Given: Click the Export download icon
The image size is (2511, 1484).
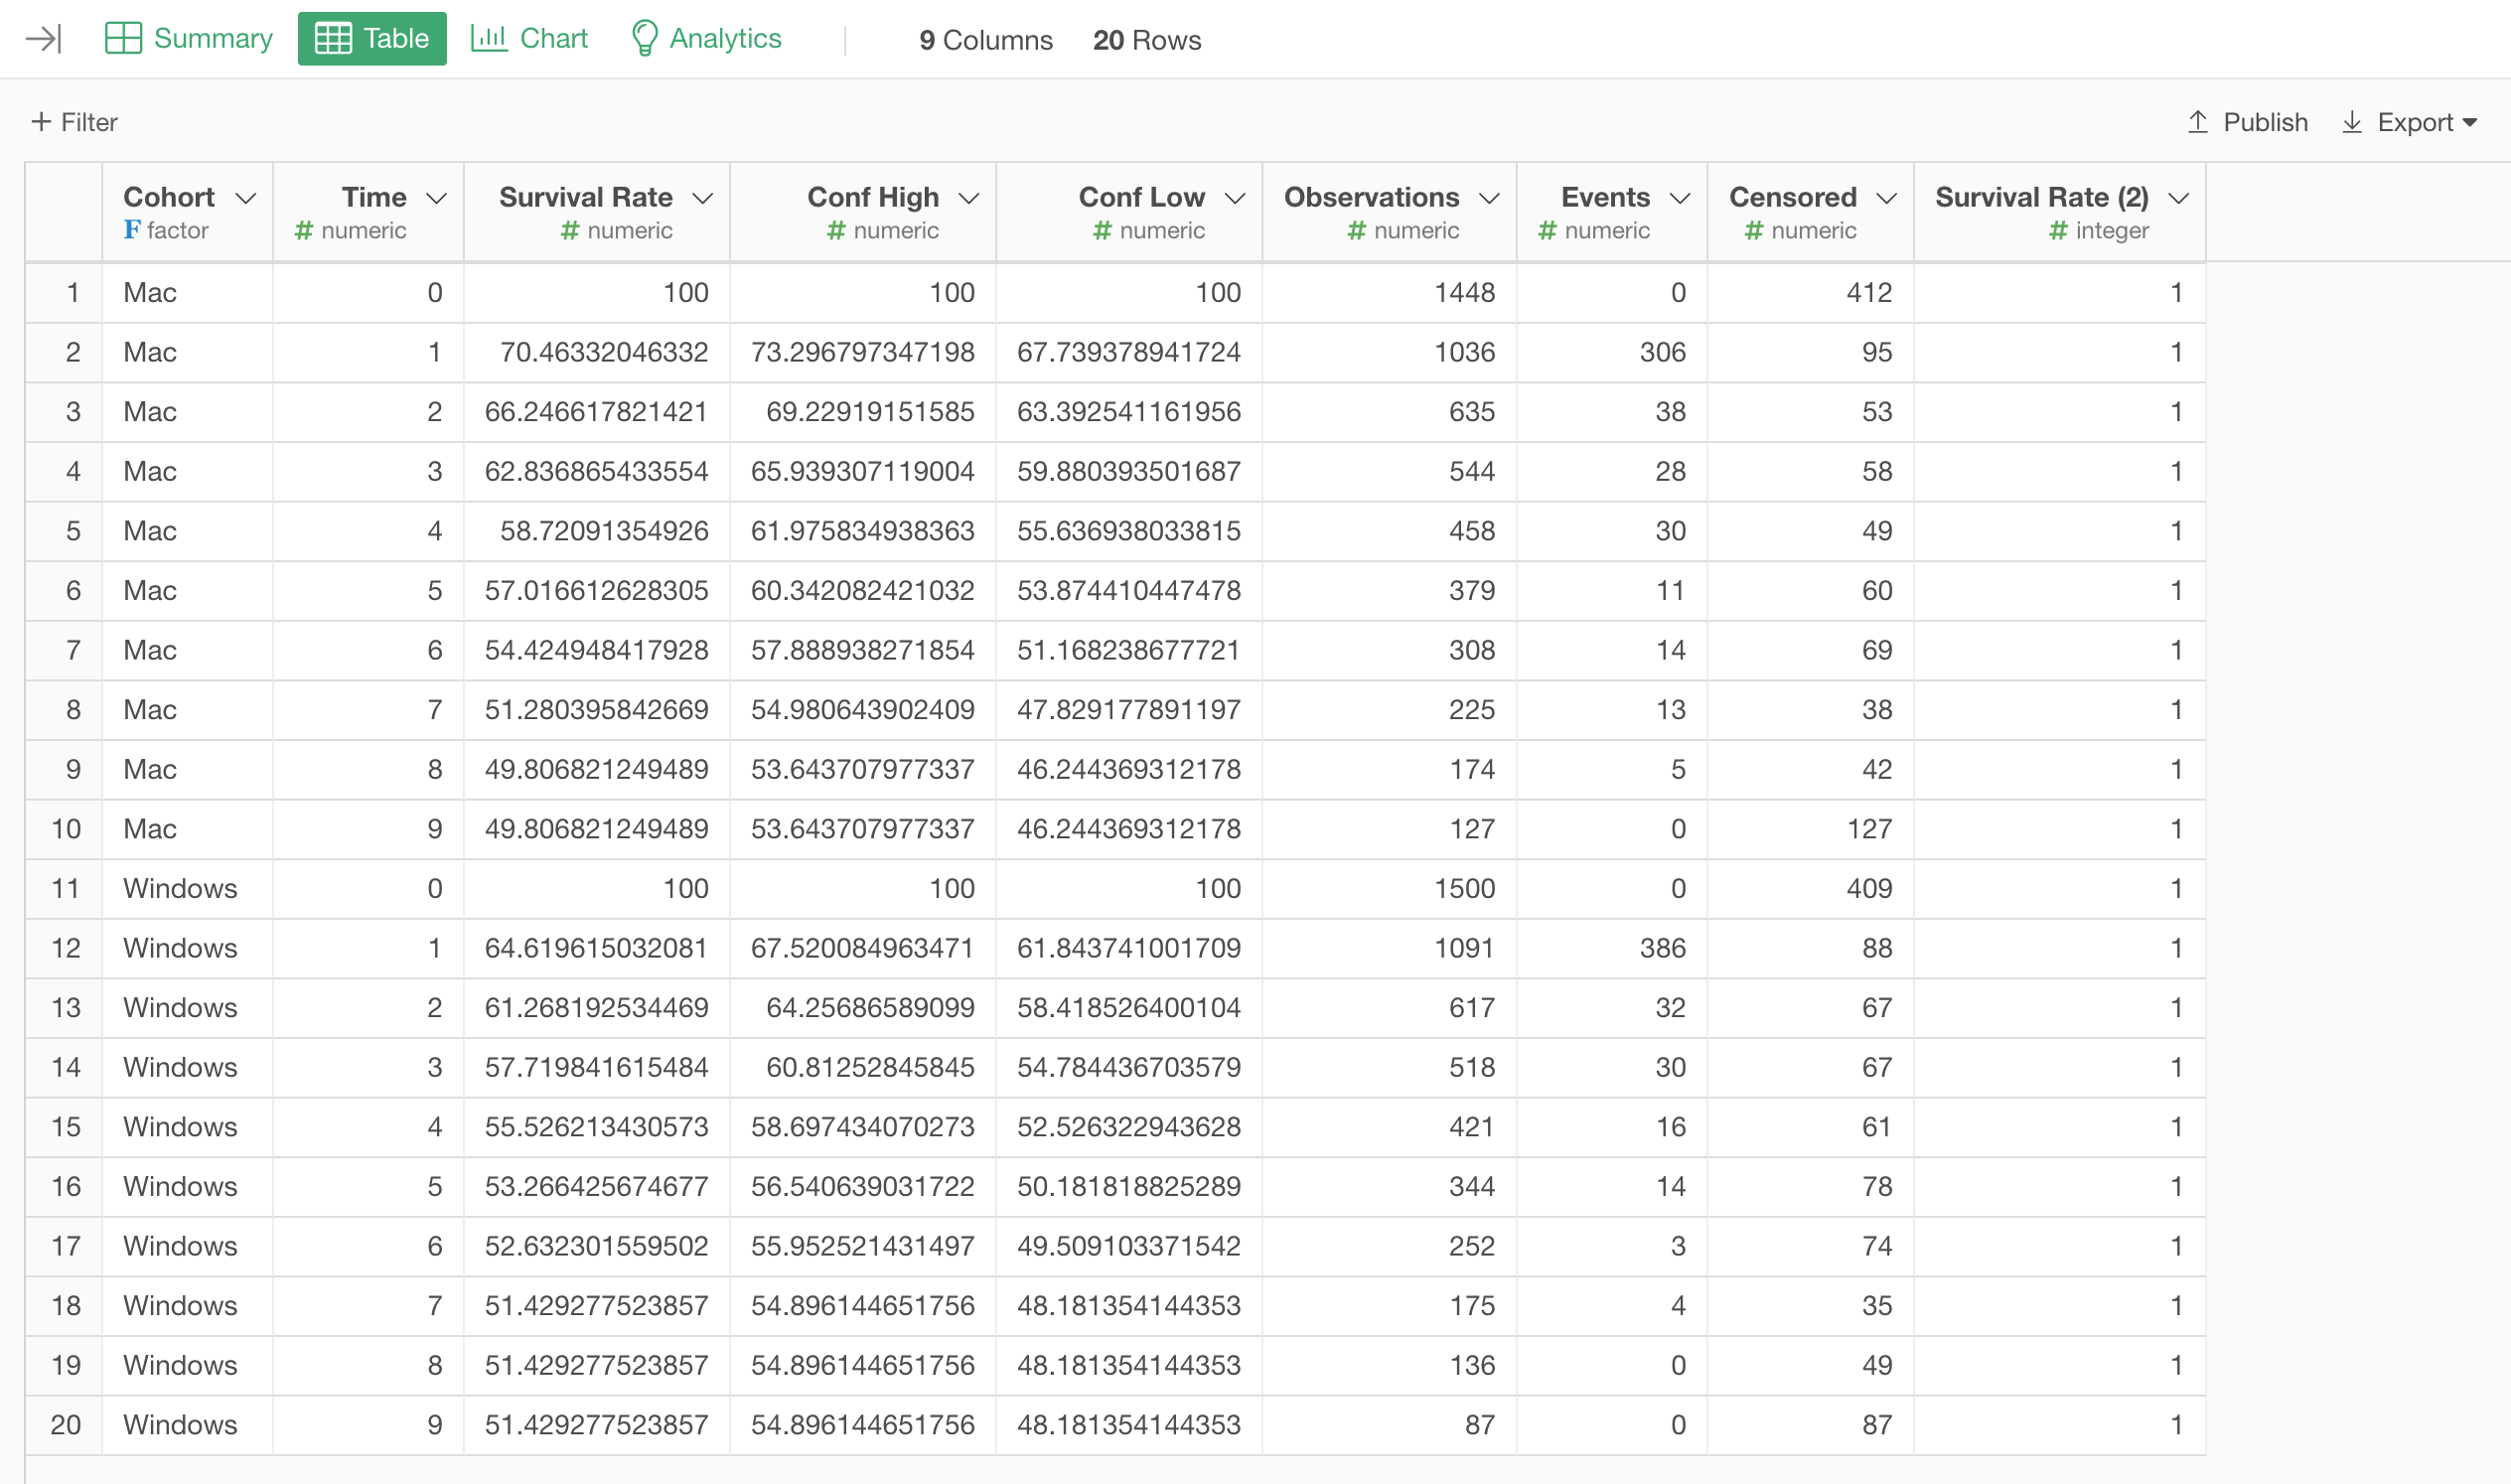Looking at the screenshot, I should coord(2352,122).
